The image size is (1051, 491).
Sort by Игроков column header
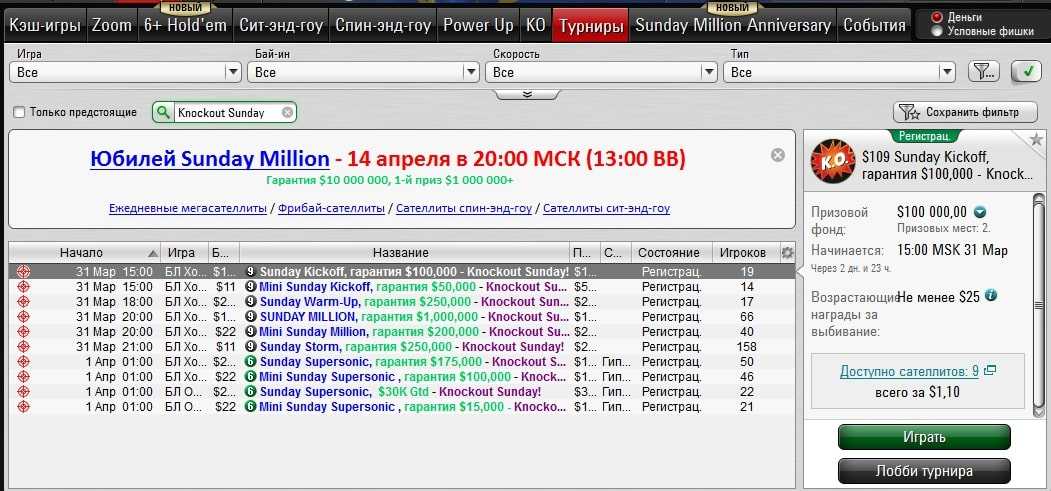click(743, 253)
